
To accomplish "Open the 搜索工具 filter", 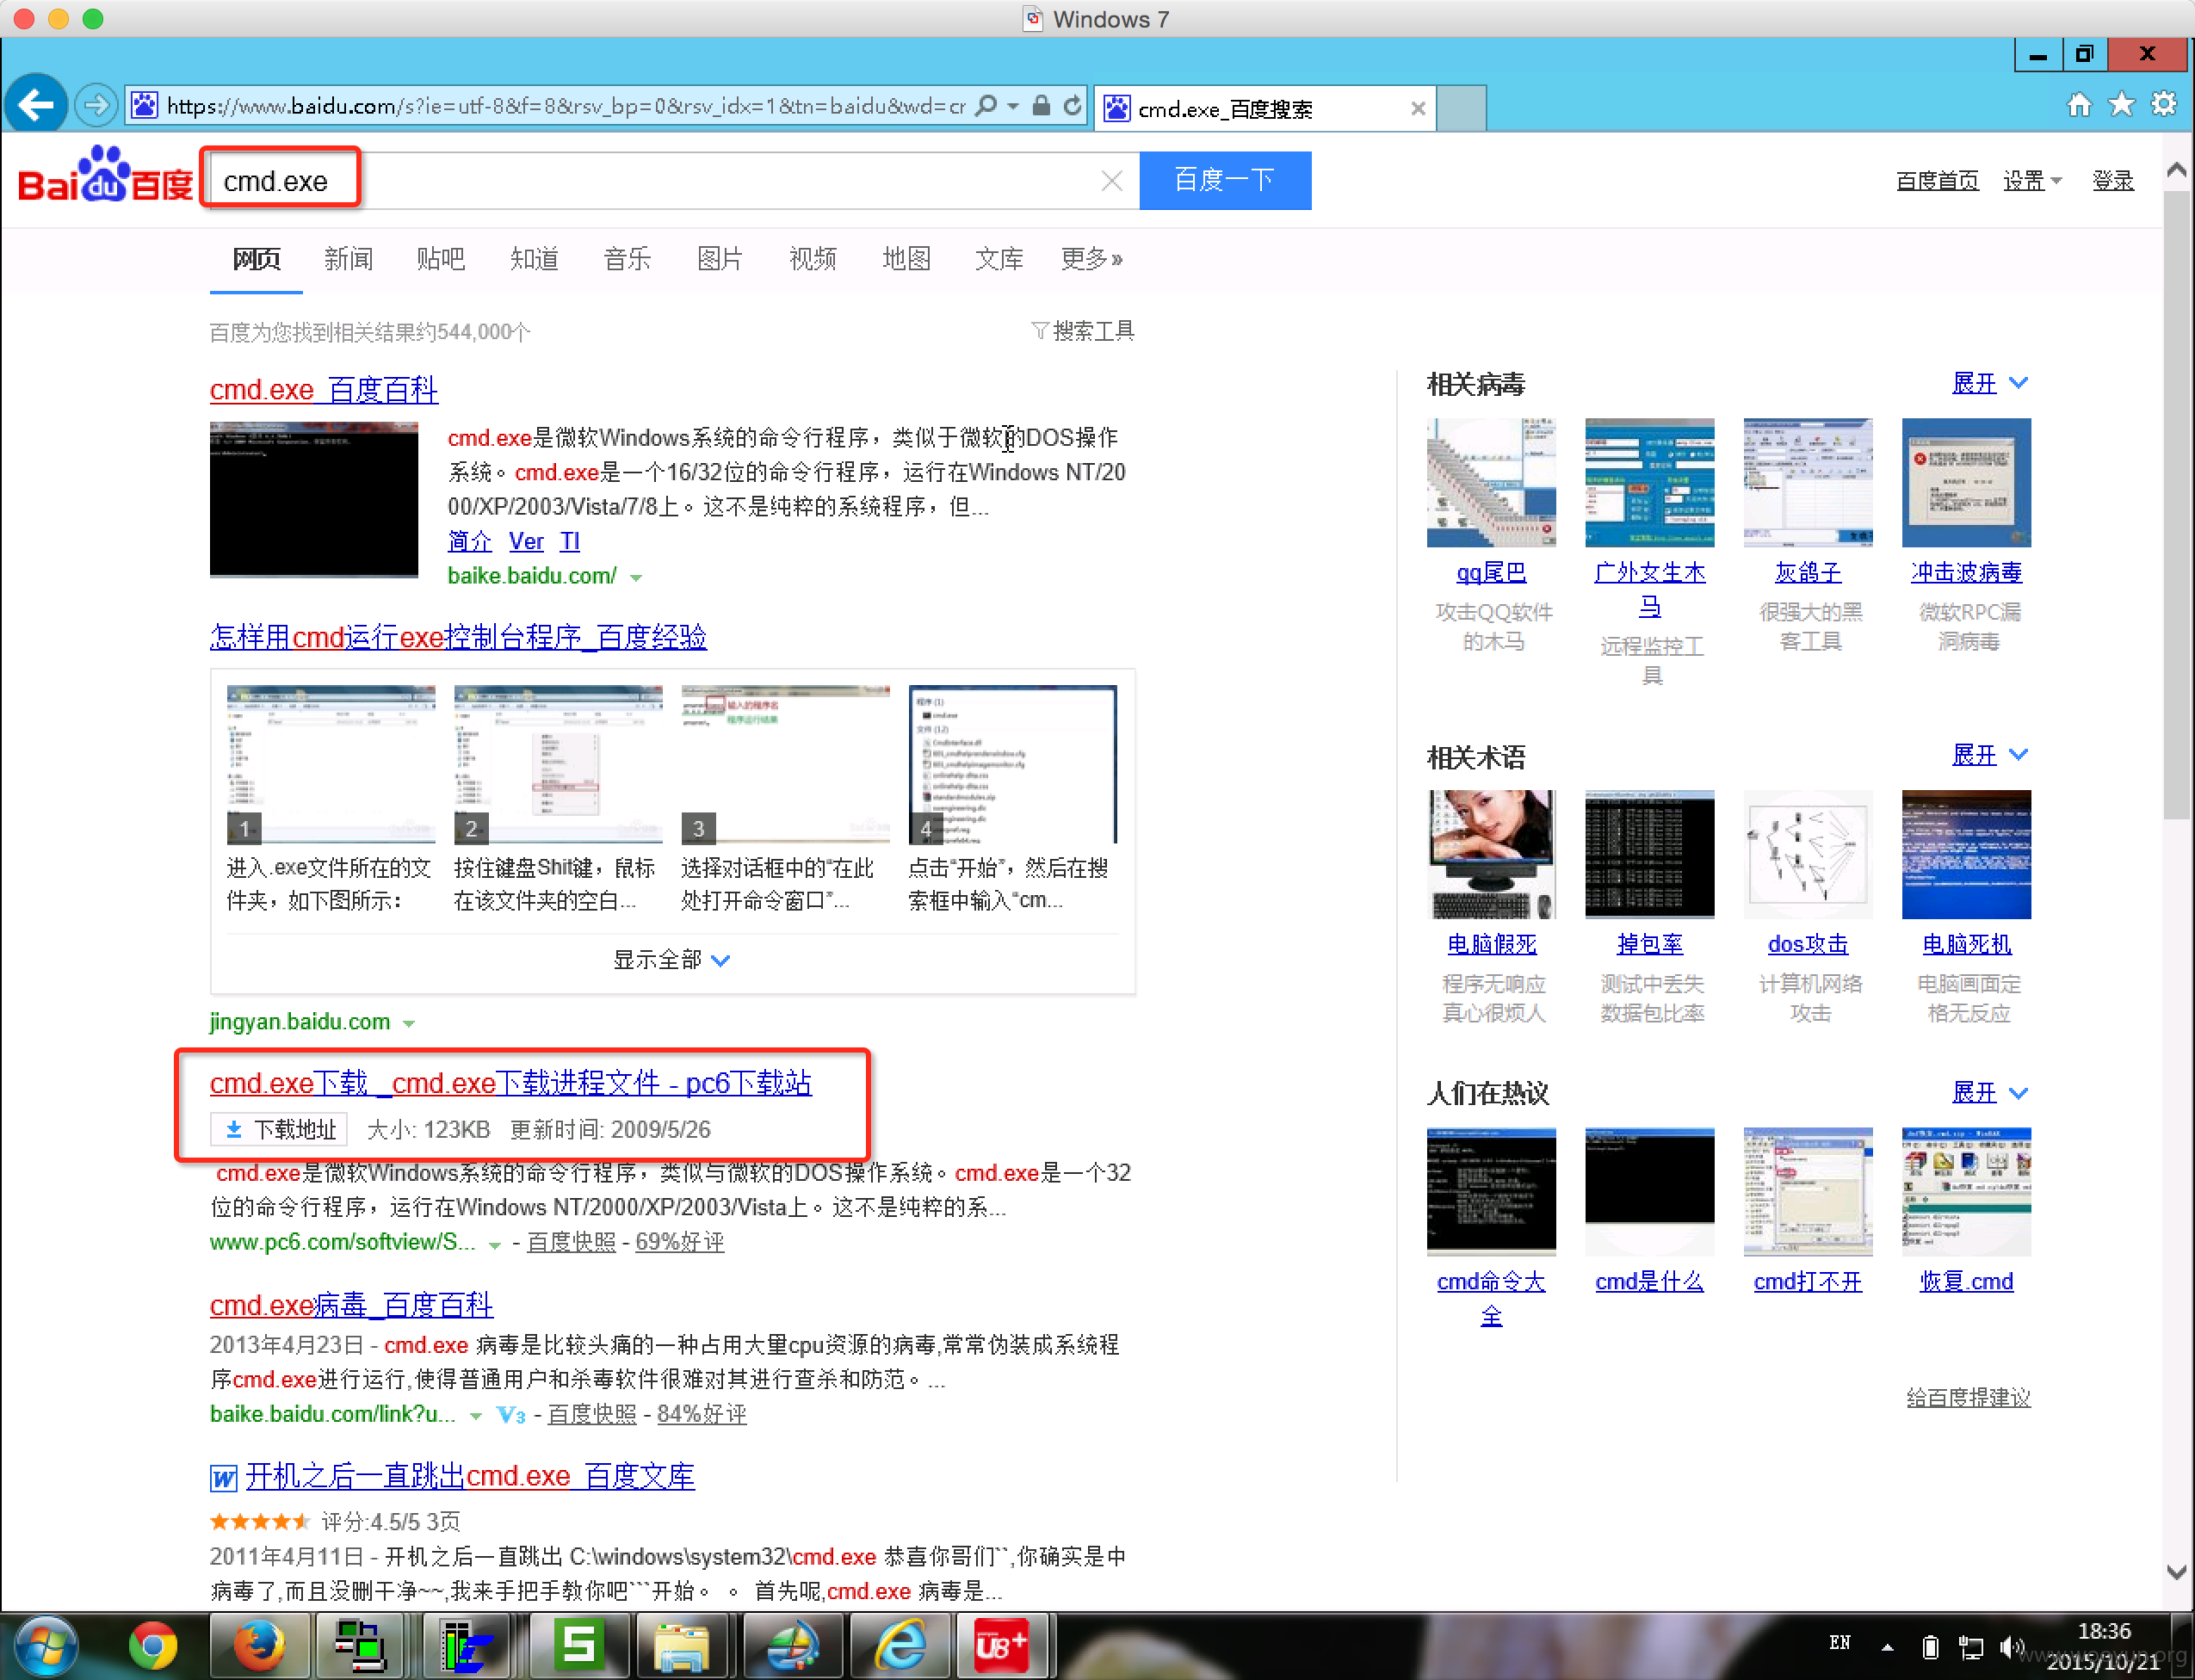I will pyautogui.click(x=1083, y=331).
